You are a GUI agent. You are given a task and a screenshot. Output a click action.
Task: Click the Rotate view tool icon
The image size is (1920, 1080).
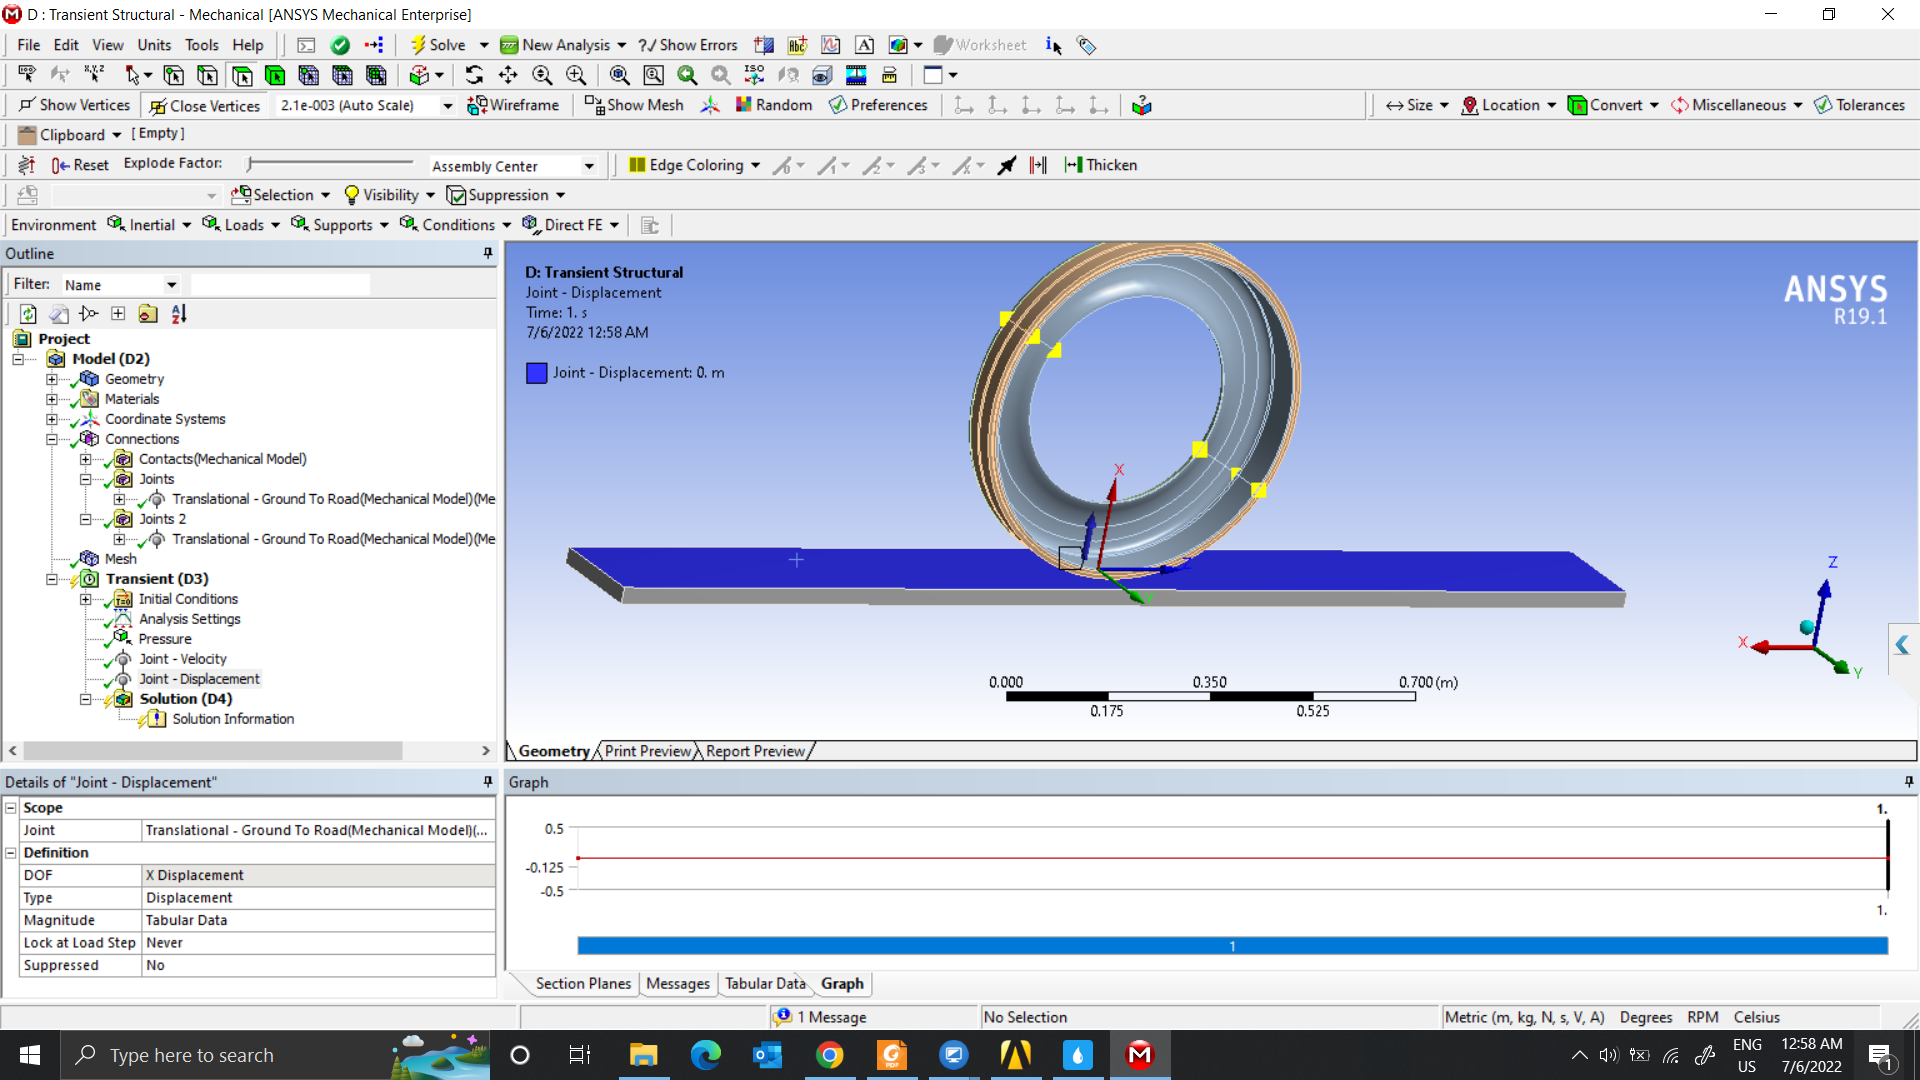474,75
